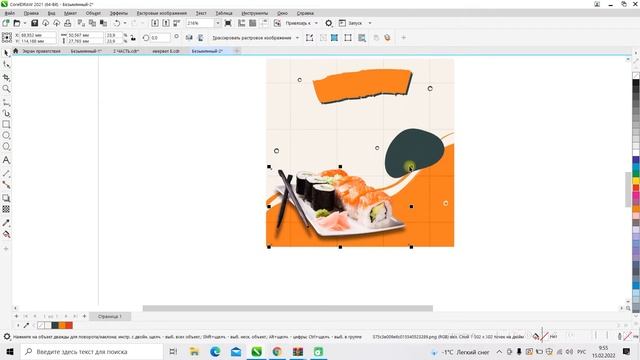Open the Правка menu
The image size is (640, 360).
31,13
